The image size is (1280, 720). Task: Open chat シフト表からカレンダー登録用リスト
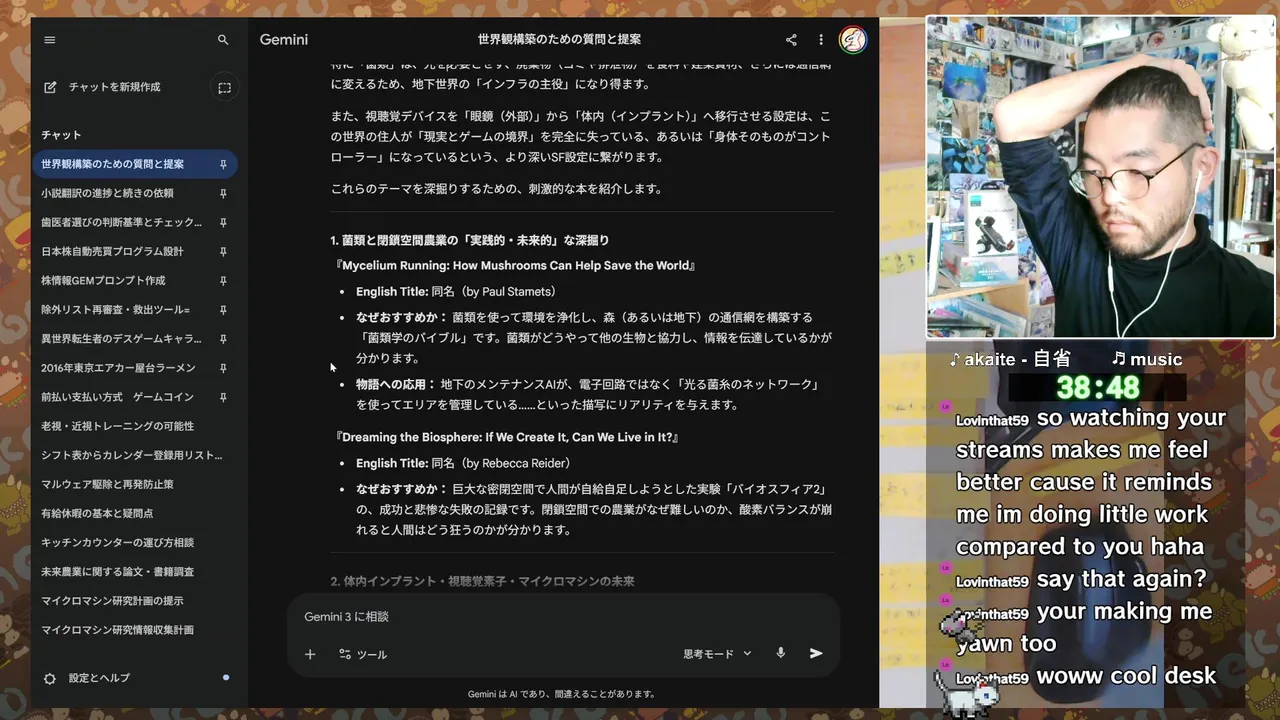[135, 455]
